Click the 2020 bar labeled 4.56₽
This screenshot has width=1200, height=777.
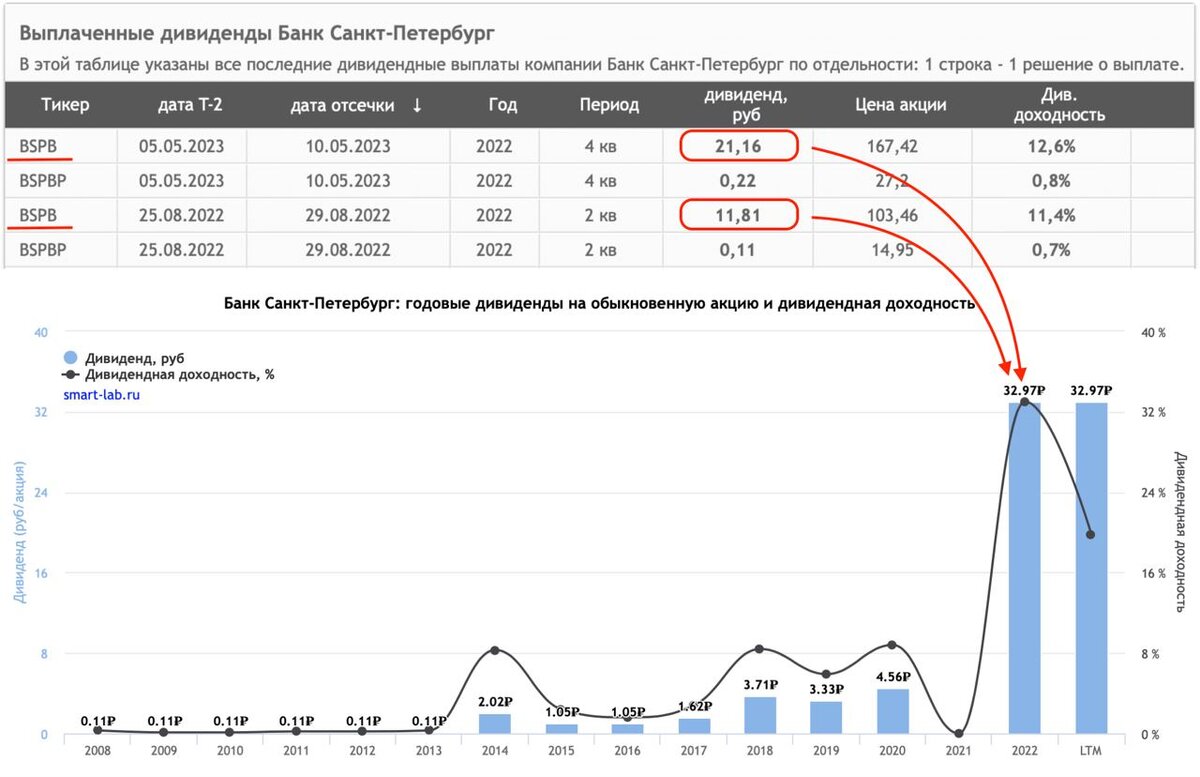click(891, 711)
